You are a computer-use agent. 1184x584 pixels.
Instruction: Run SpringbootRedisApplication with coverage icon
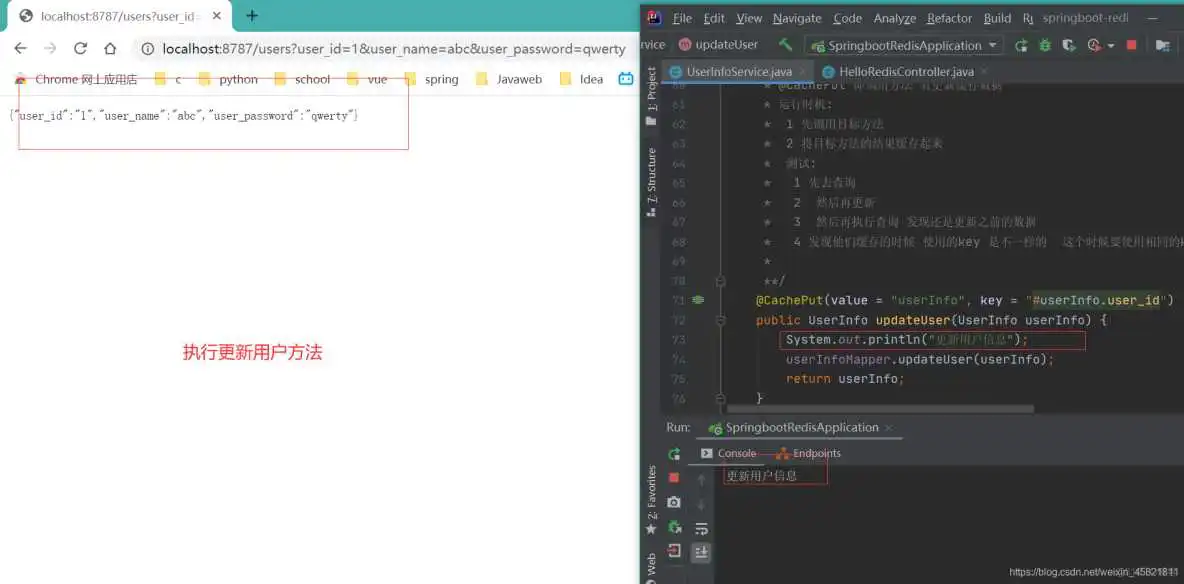tap(1069, 45)
